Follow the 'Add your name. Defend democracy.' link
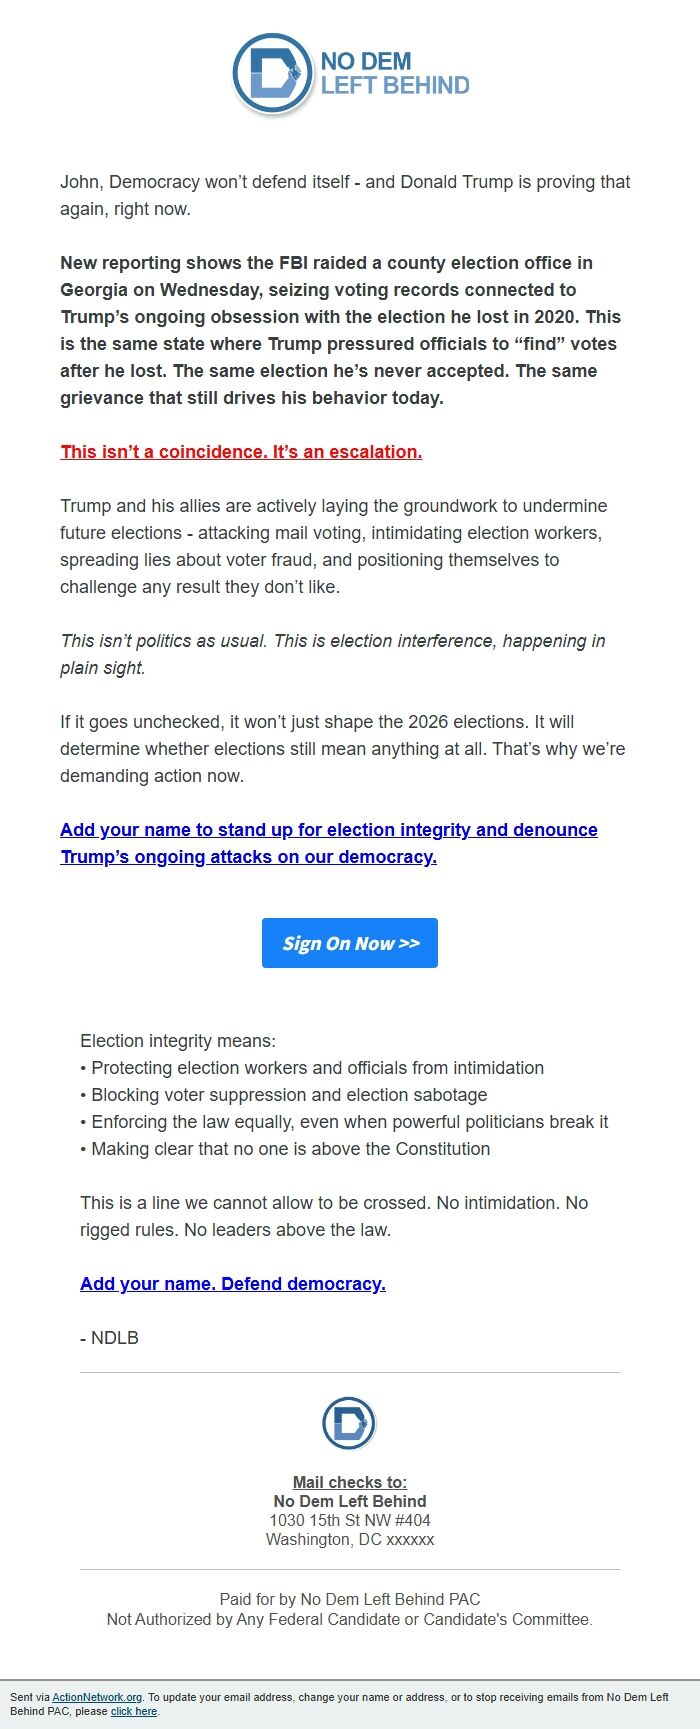 click(233, 1283)
